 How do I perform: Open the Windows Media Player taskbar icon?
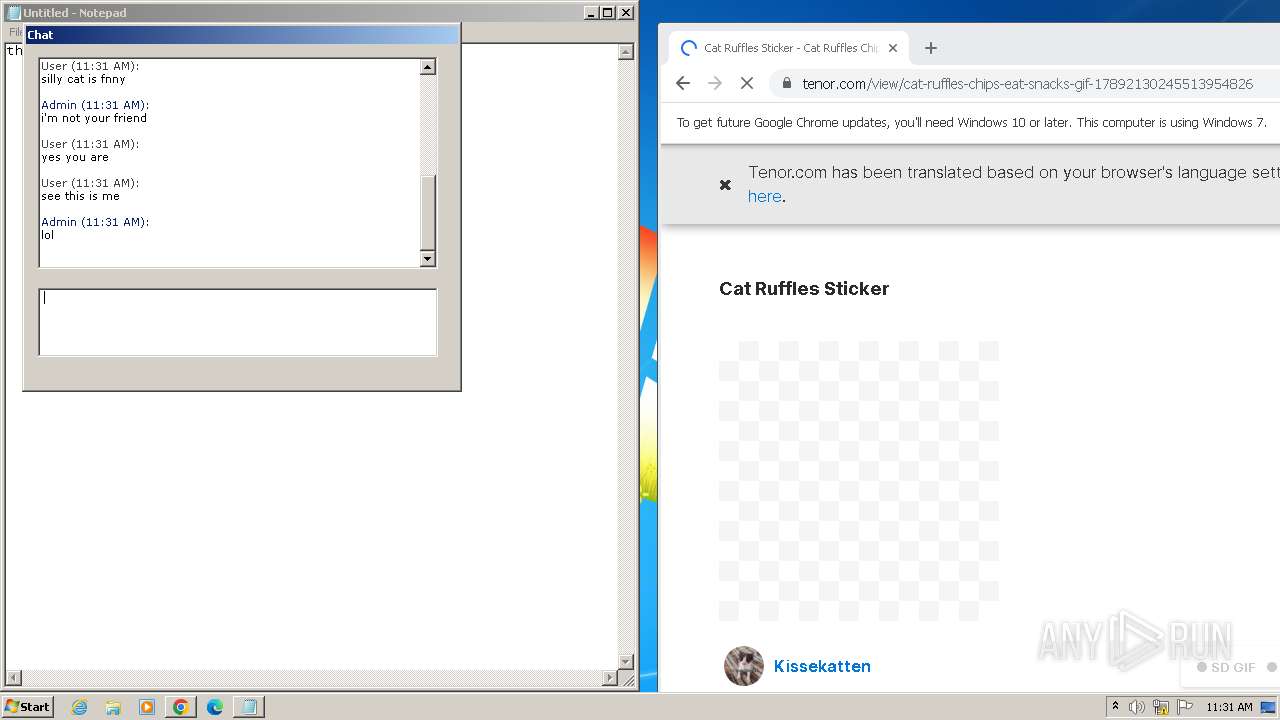147,707
